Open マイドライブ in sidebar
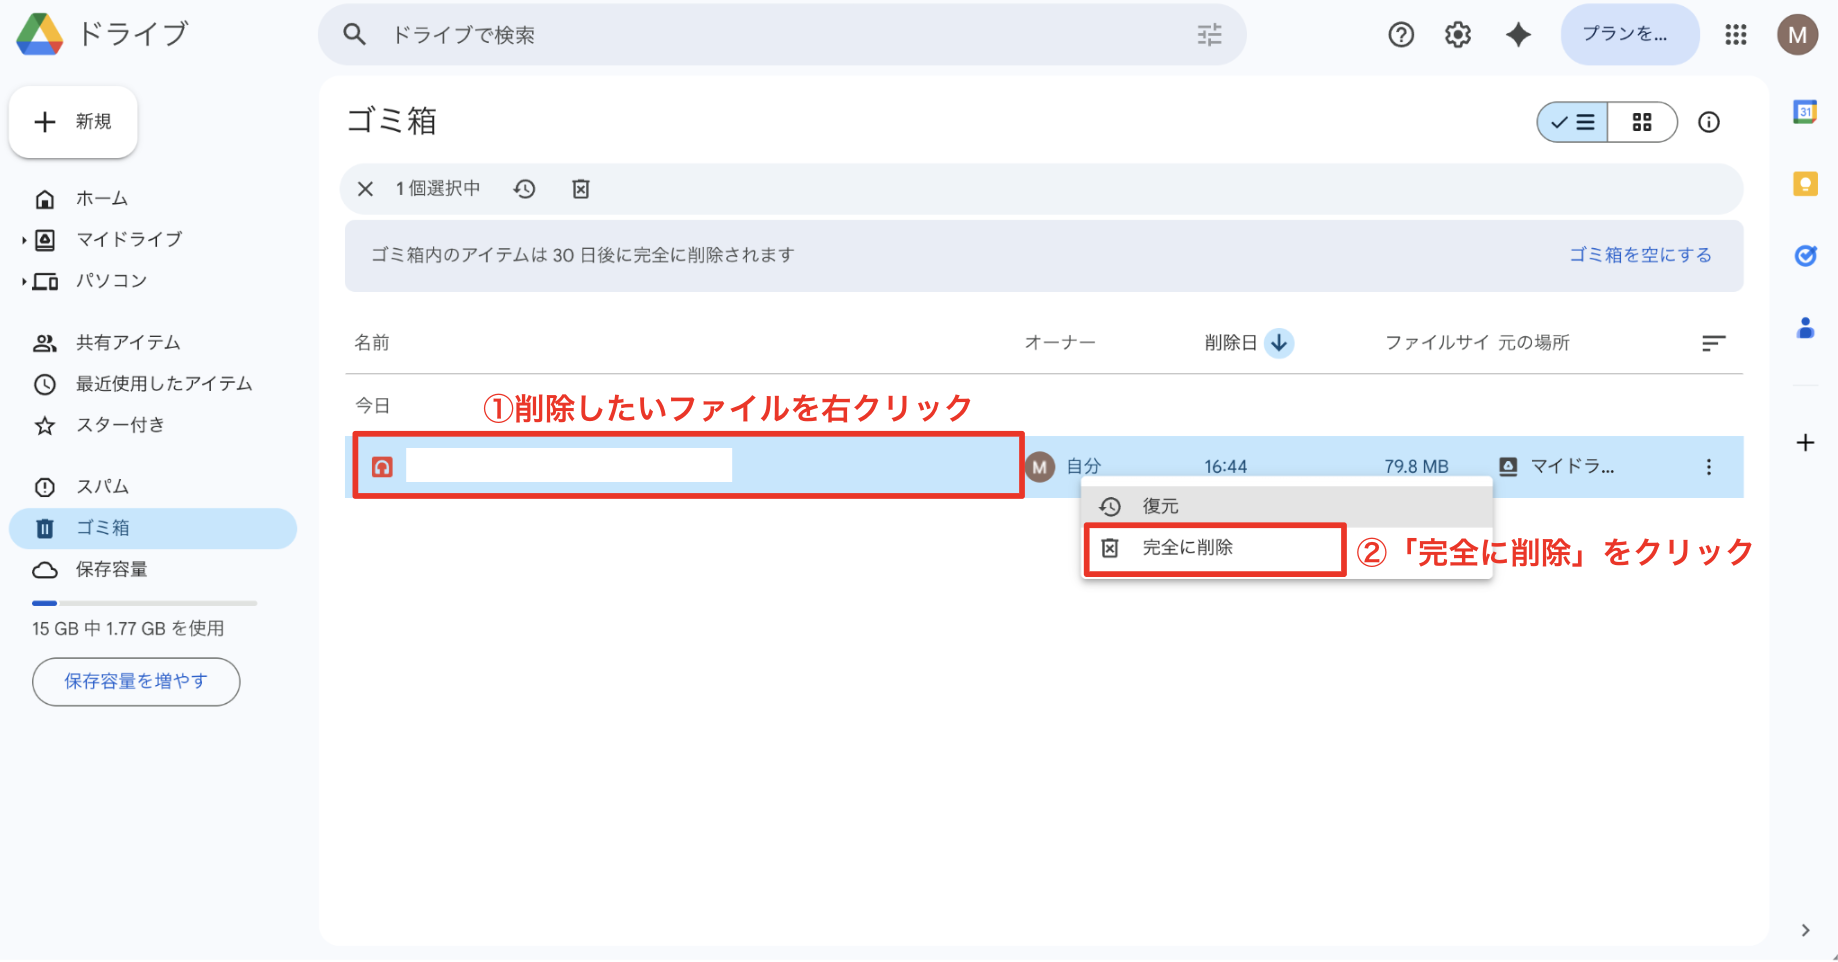This screenshot has height=962, width=1838. (129, 240)
